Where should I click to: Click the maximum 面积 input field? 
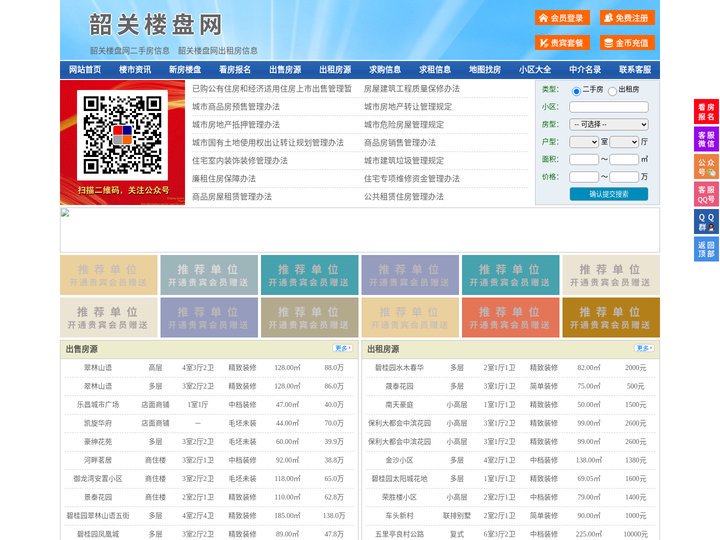(x=624, y=159)
